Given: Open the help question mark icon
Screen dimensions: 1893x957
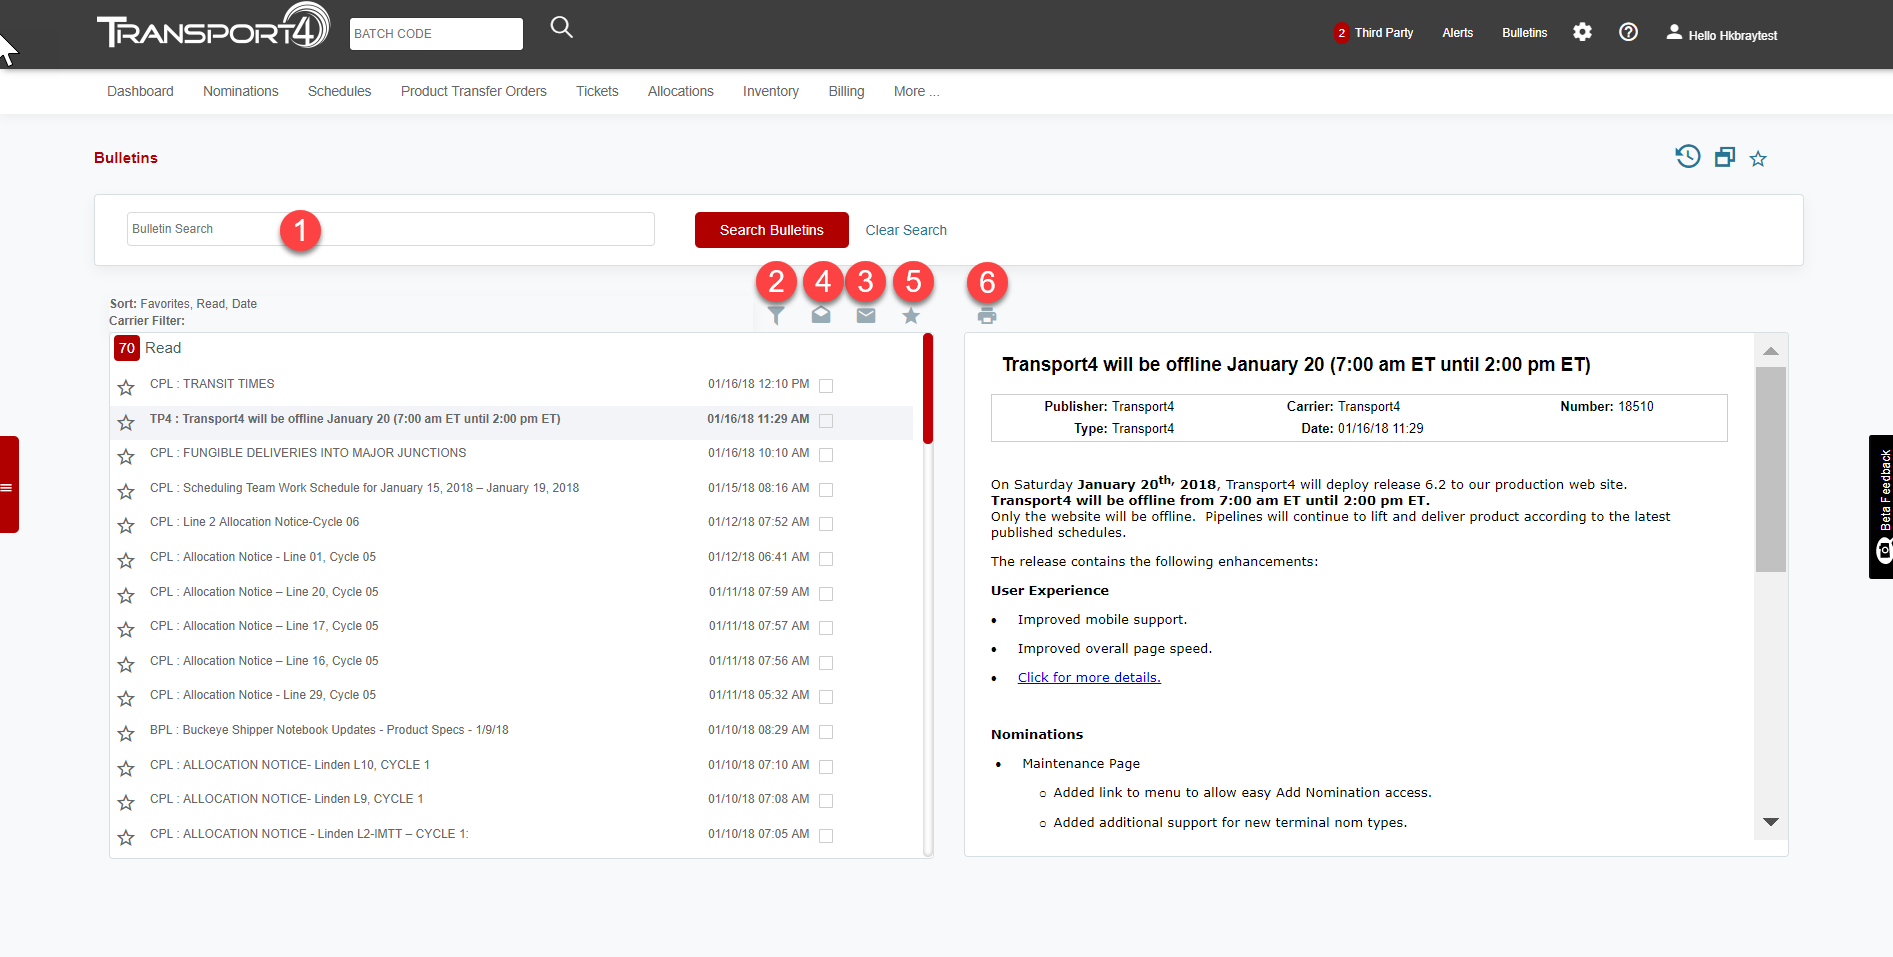Looking at the screenshot, I should tap(1628, 32).
